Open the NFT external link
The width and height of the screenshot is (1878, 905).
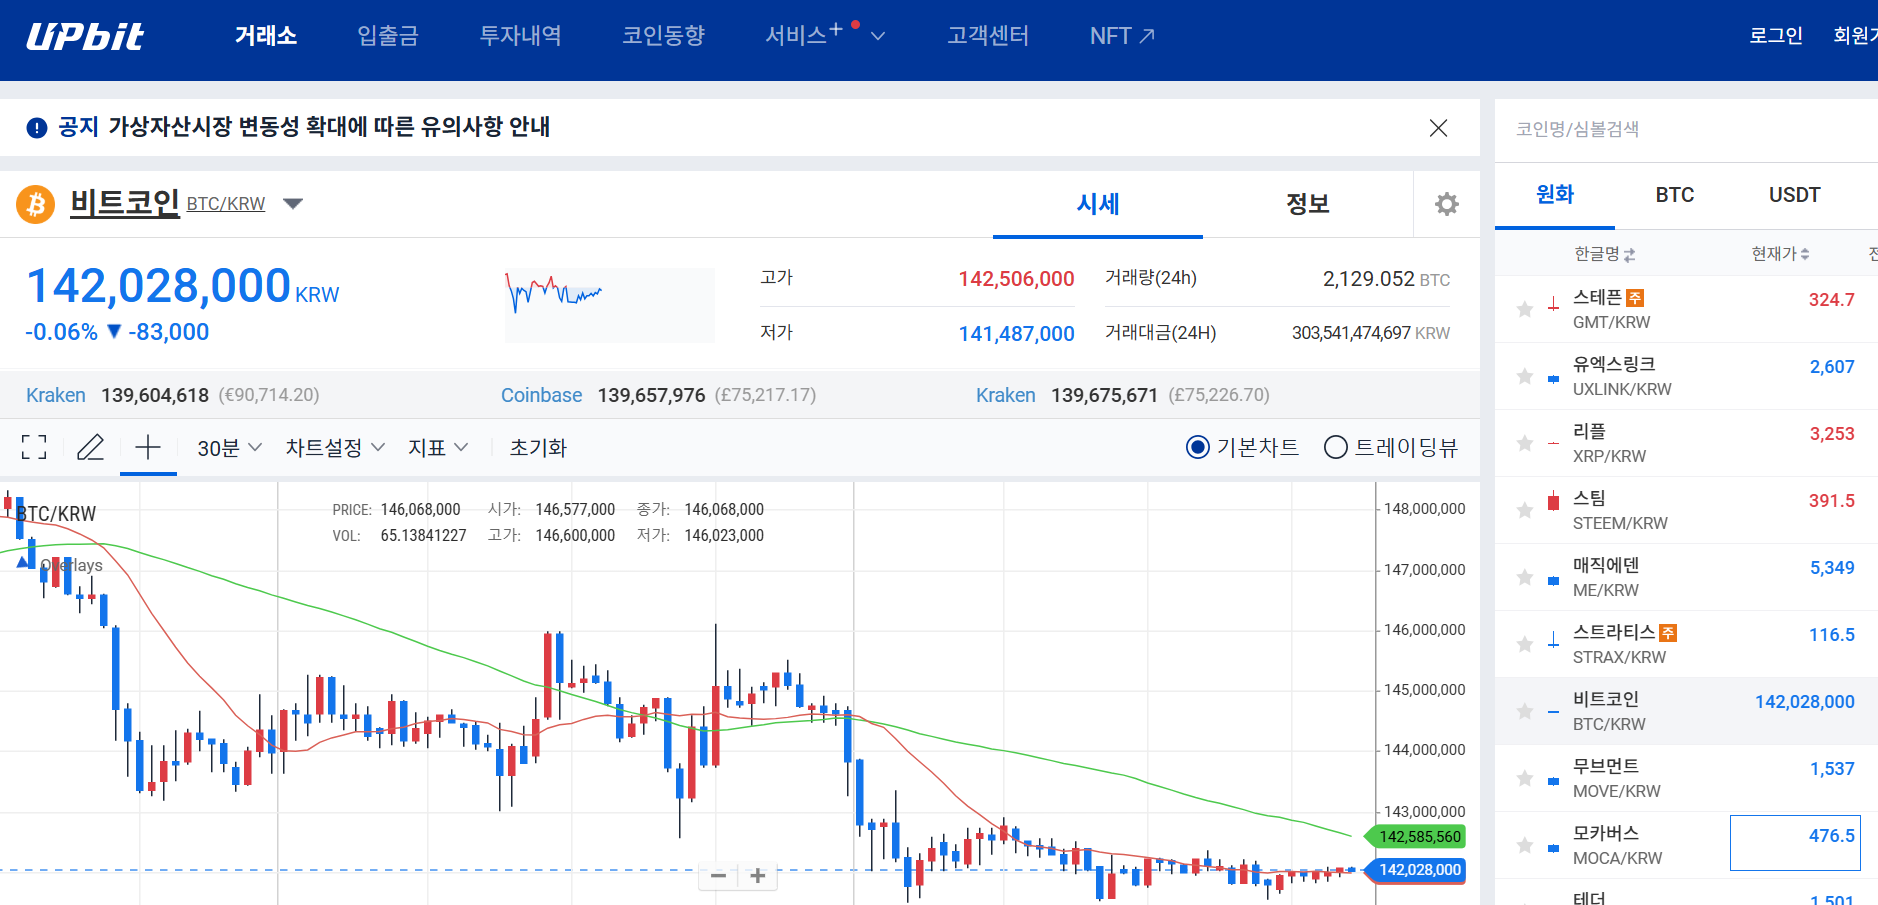[1122, 36]
